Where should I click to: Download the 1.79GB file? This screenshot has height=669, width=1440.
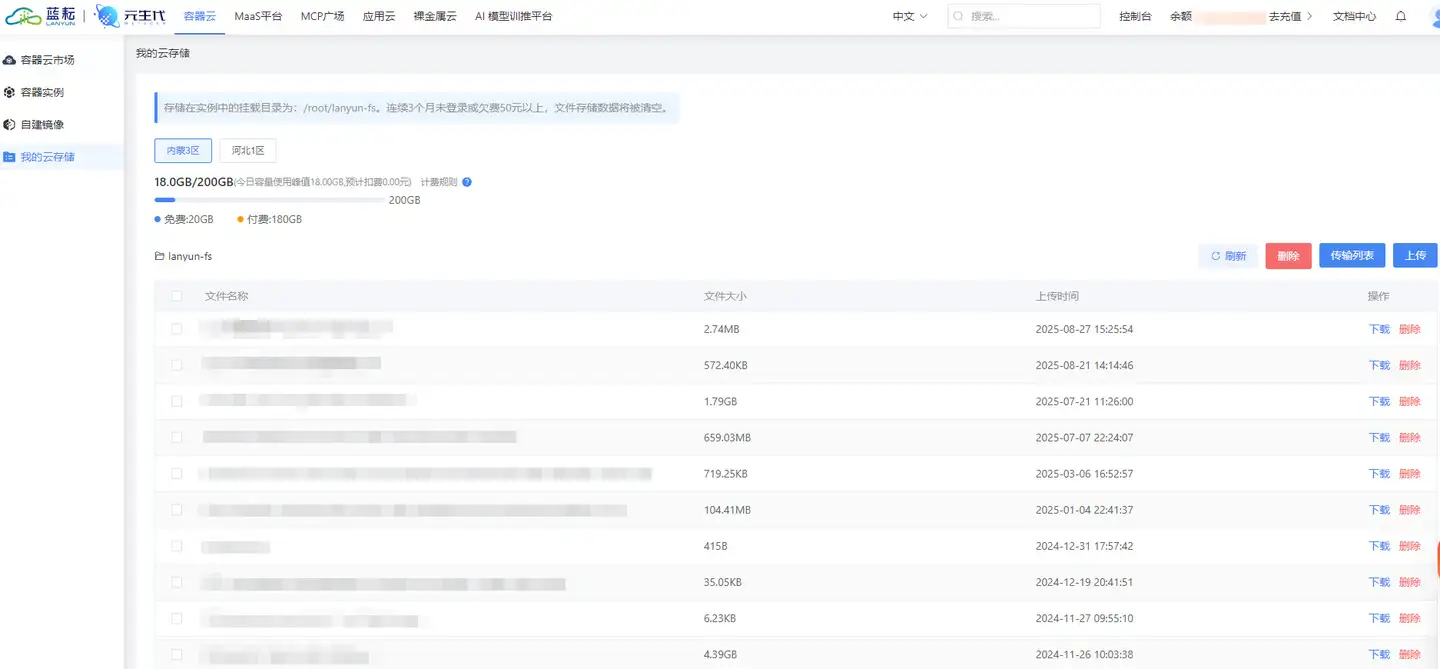[1379, 401]
